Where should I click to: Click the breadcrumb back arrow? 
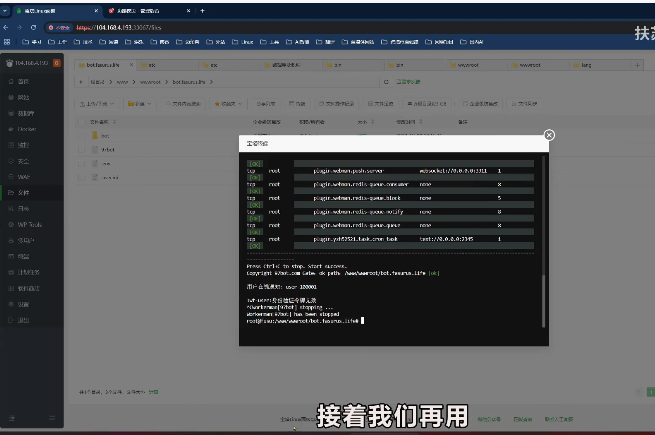coord(81,82)
